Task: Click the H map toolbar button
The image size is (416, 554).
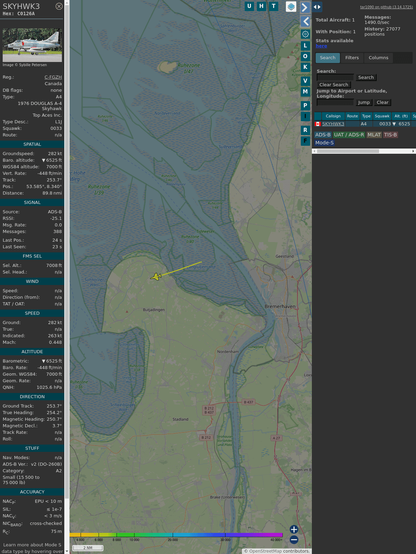Action: click(261, 6)
